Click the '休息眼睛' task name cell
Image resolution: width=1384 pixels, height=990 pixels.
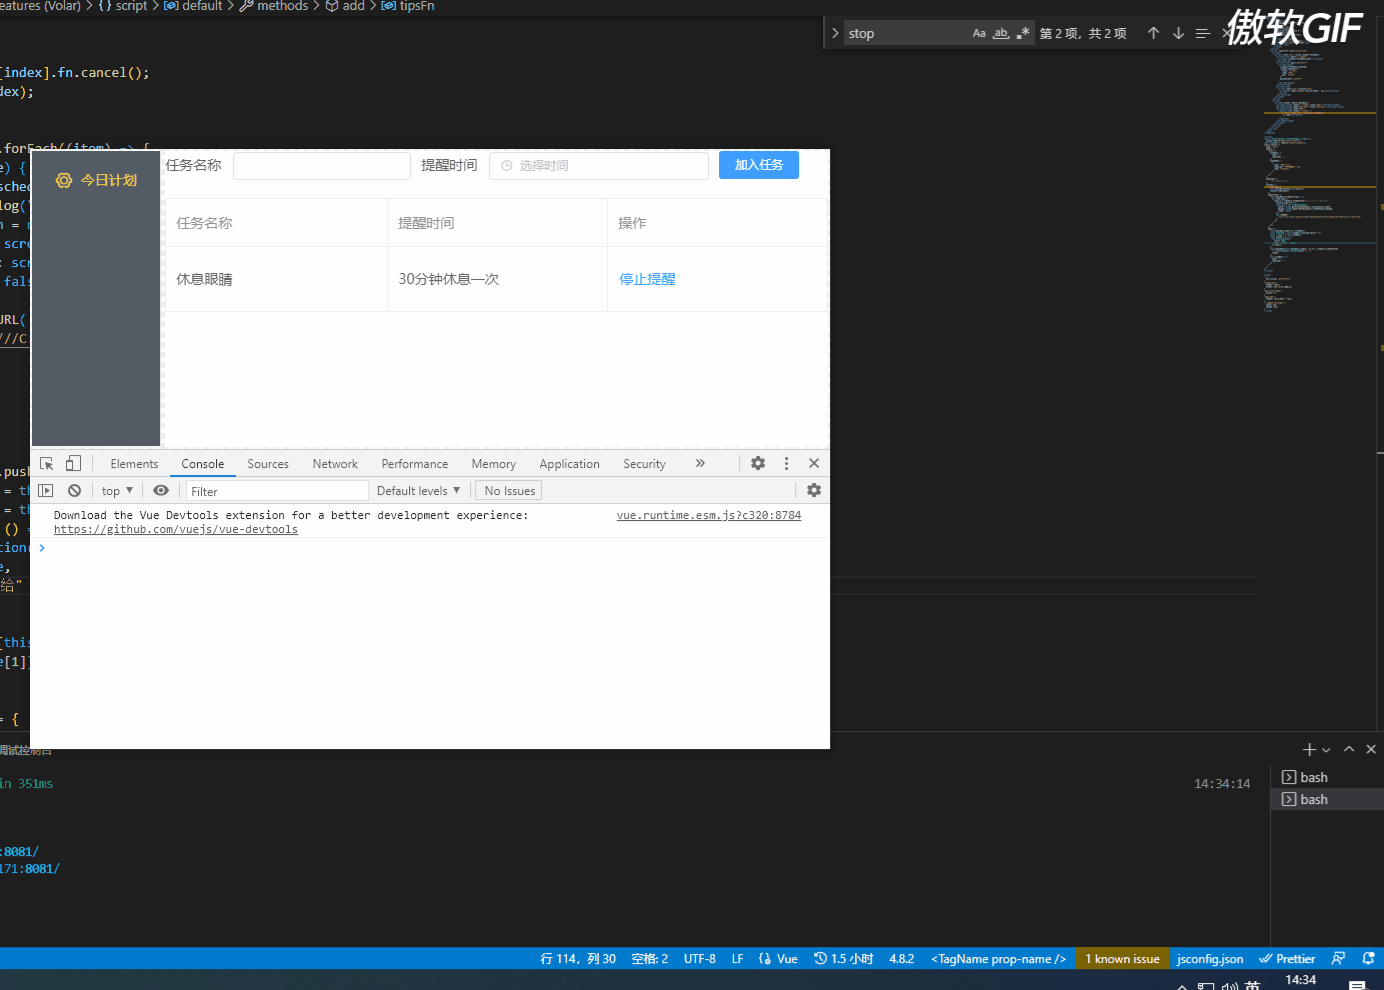[x=276, y=279]
